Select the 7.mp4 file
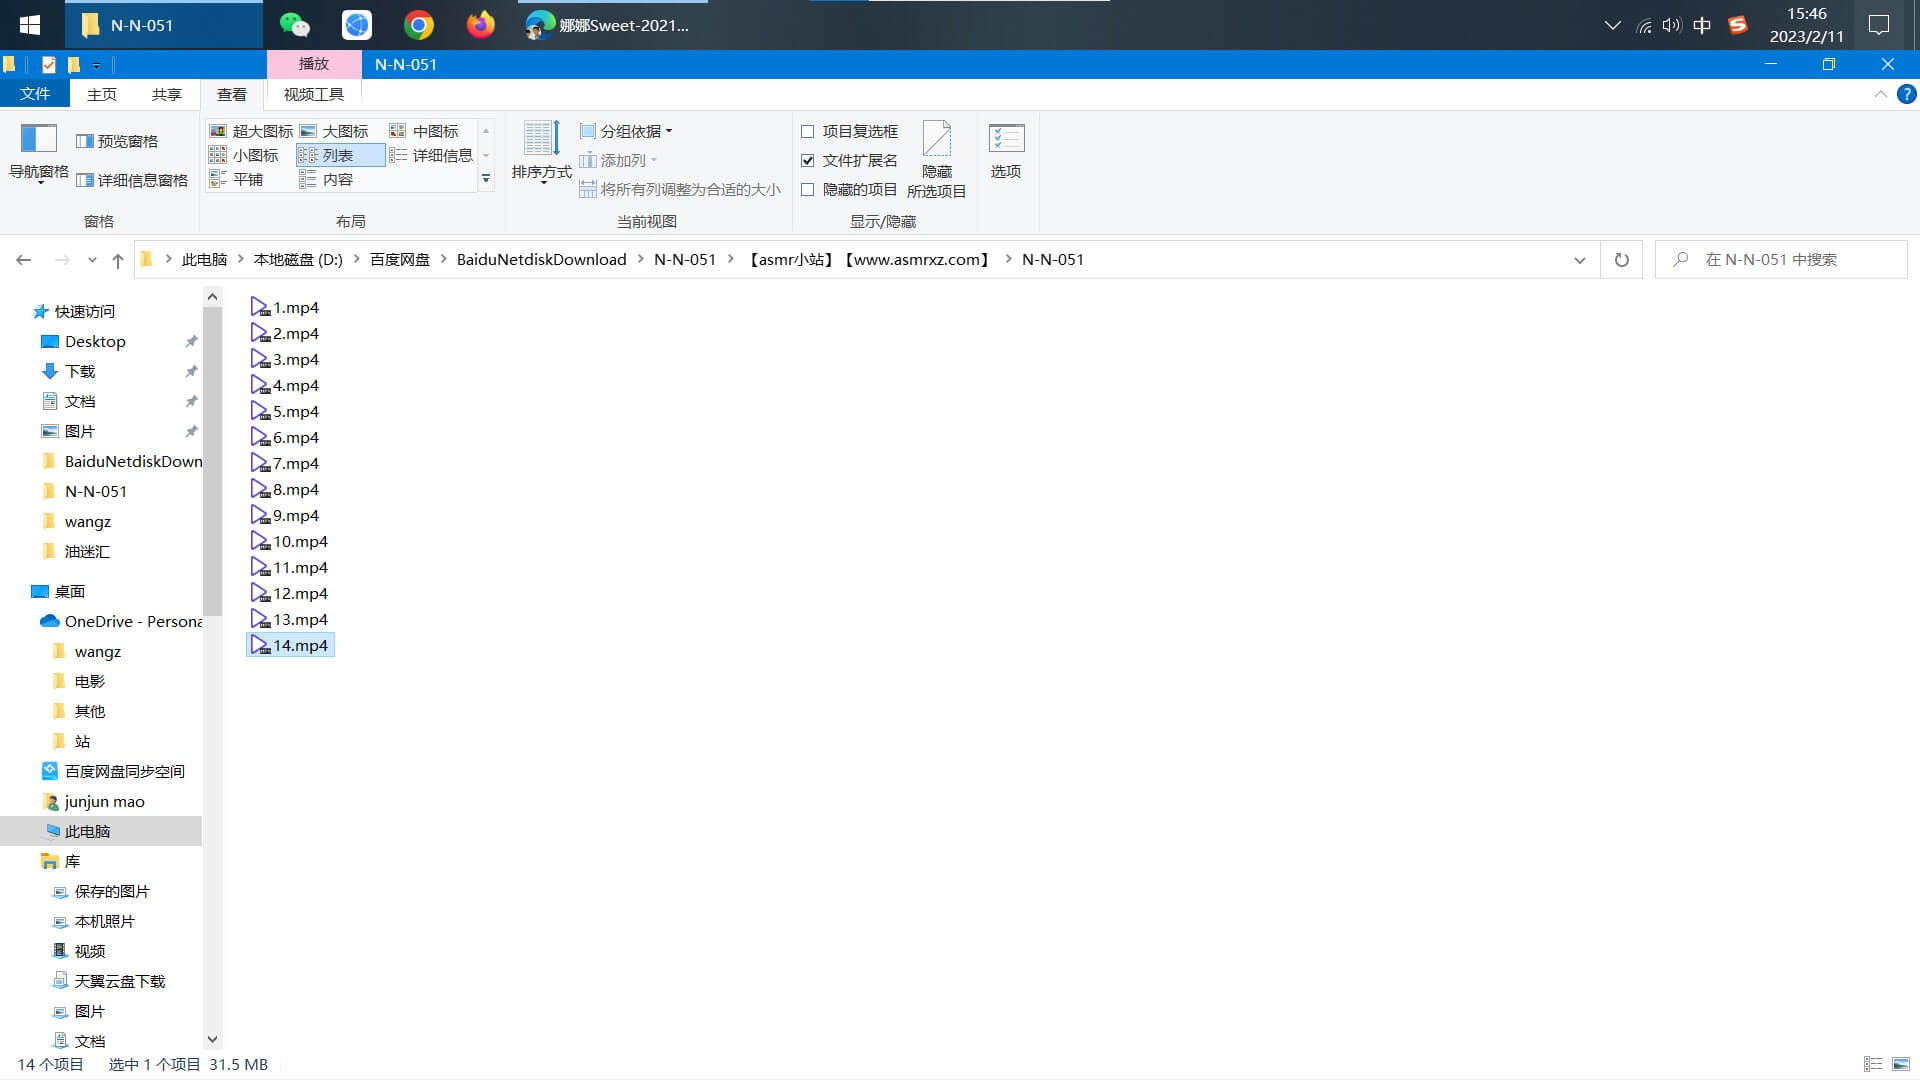This screenshot has width=1920, height=1080. pos(295,463)
